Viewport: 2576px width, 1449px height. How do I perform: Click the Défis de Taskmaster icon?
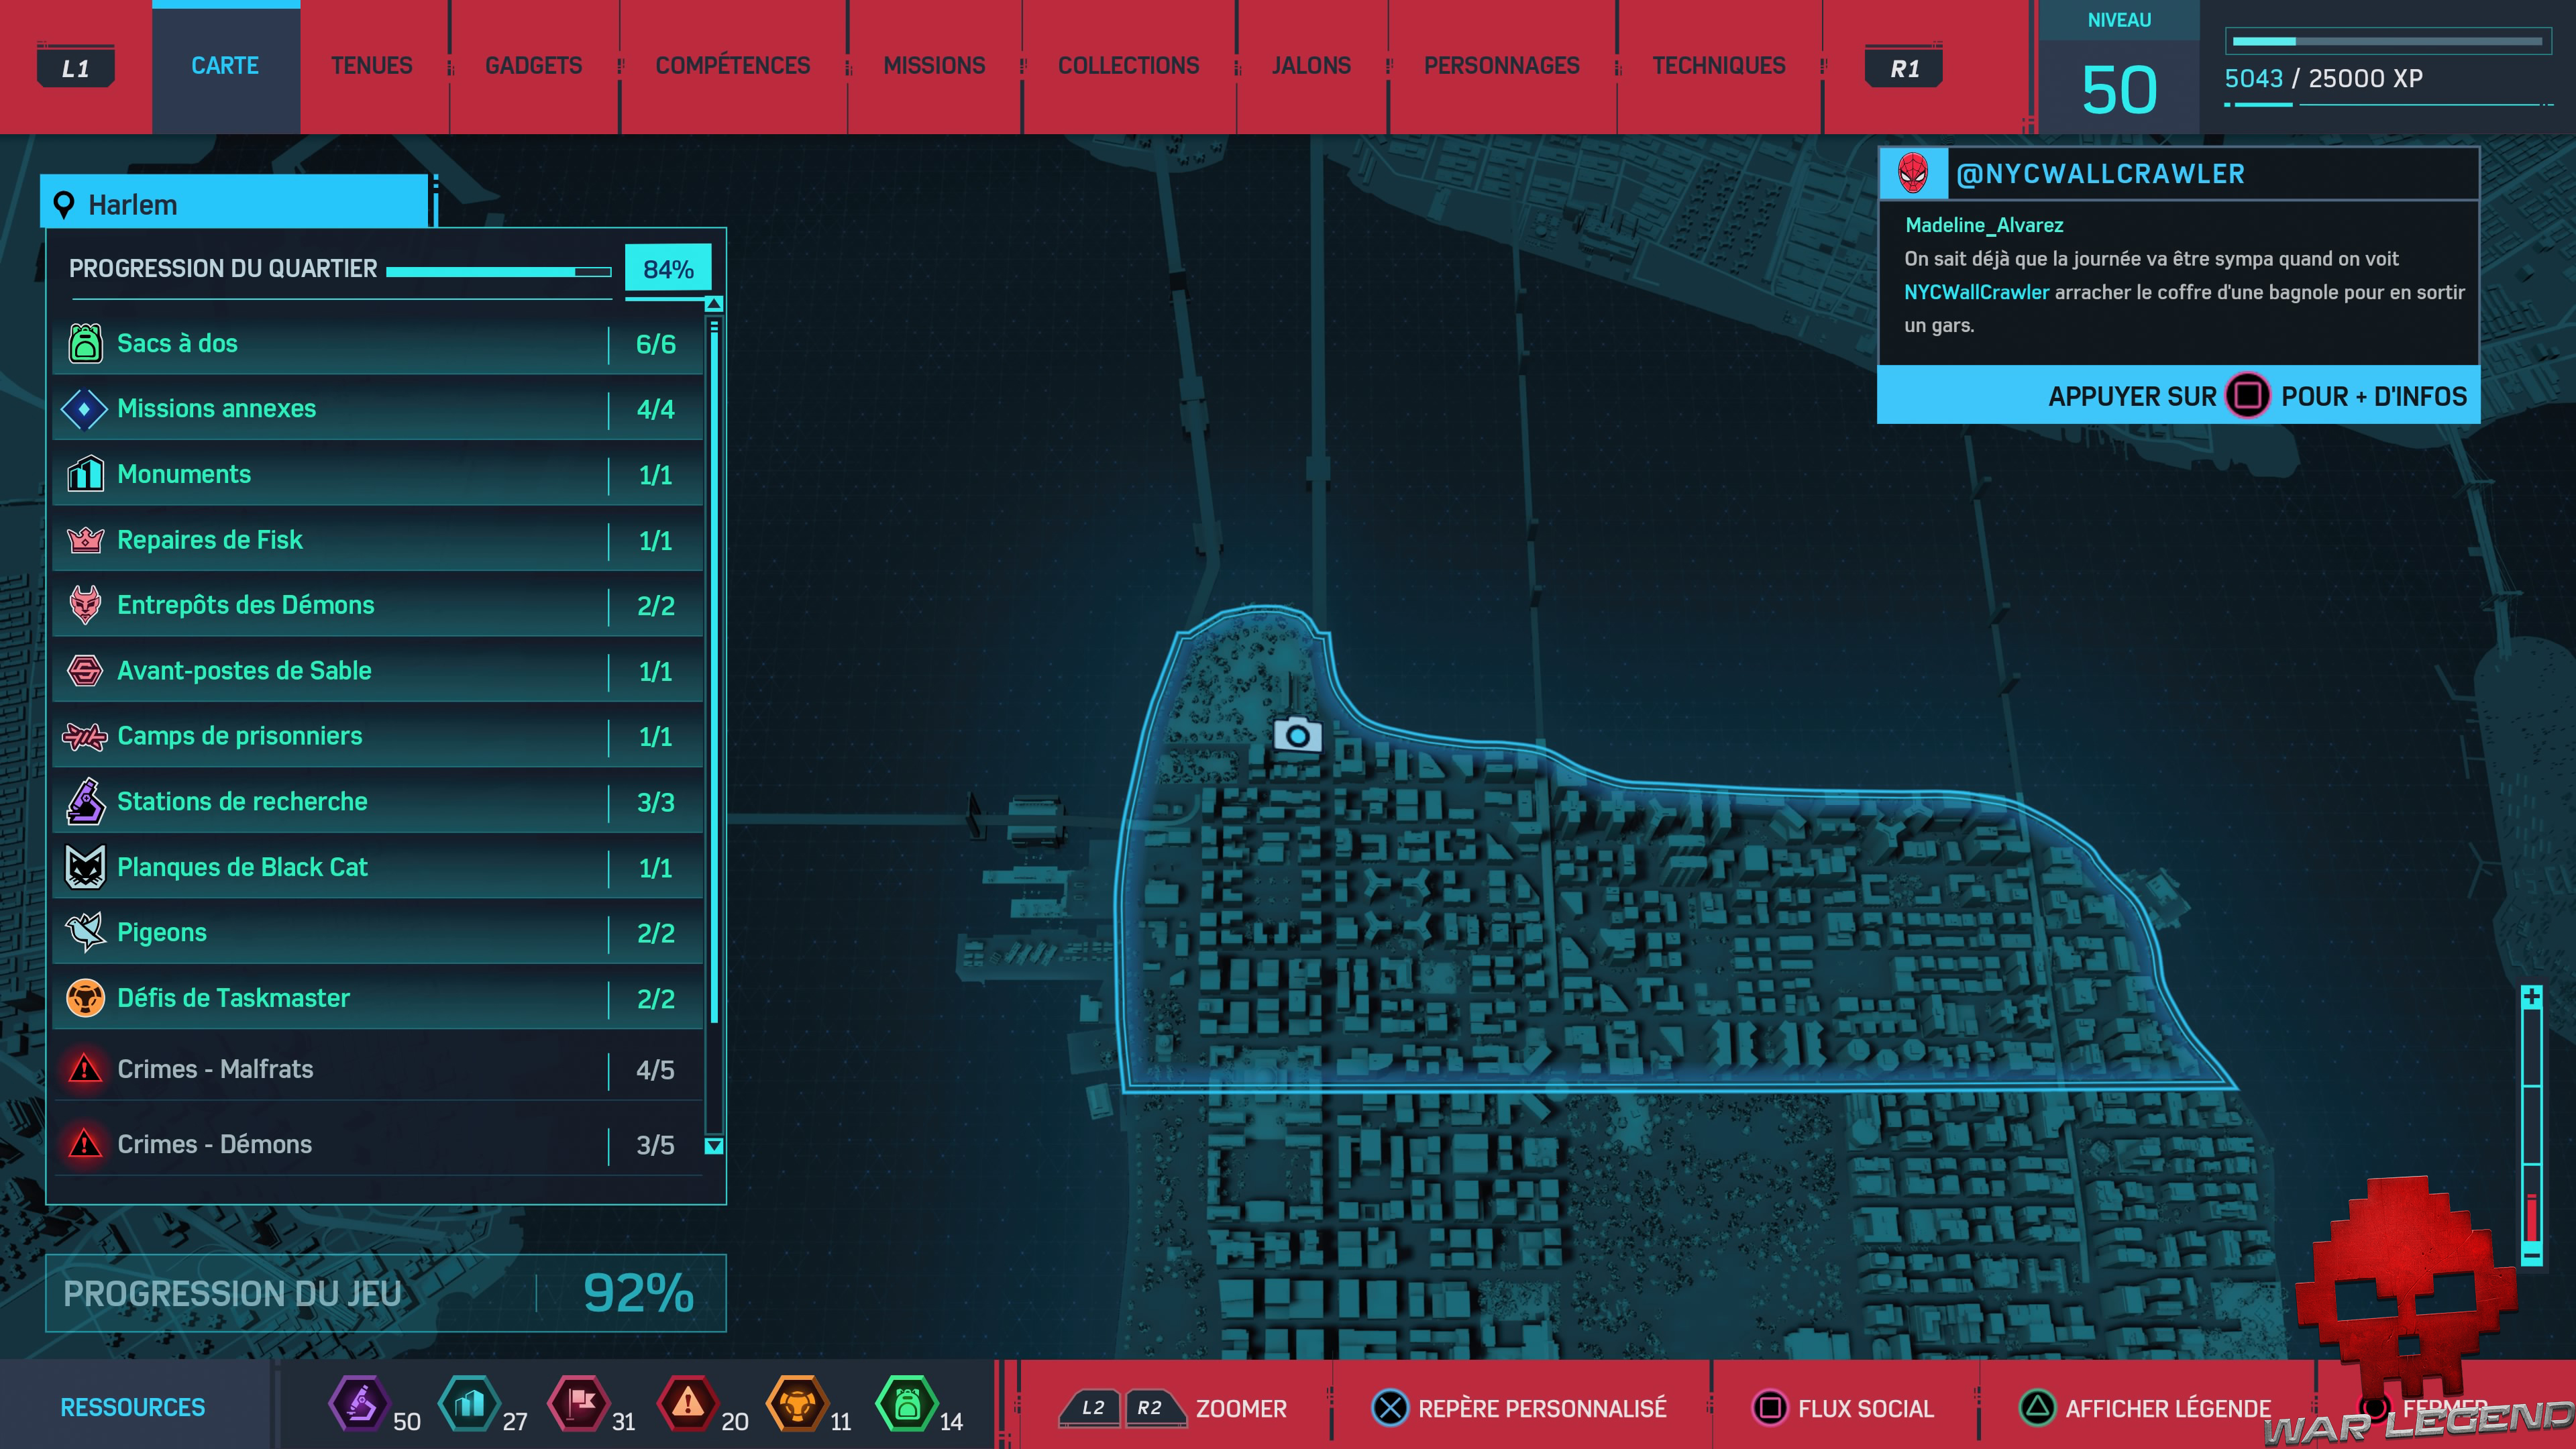point(85,998)
